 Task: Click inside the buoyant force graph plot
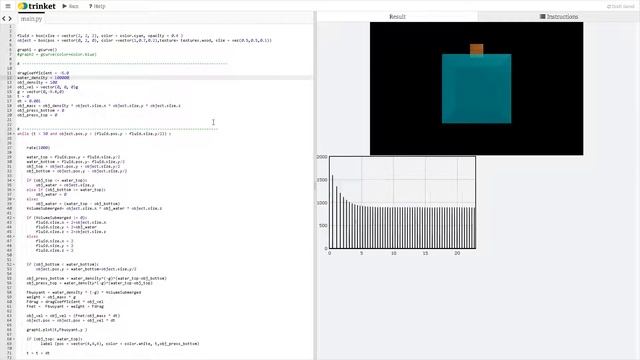[x=402, y=202]
